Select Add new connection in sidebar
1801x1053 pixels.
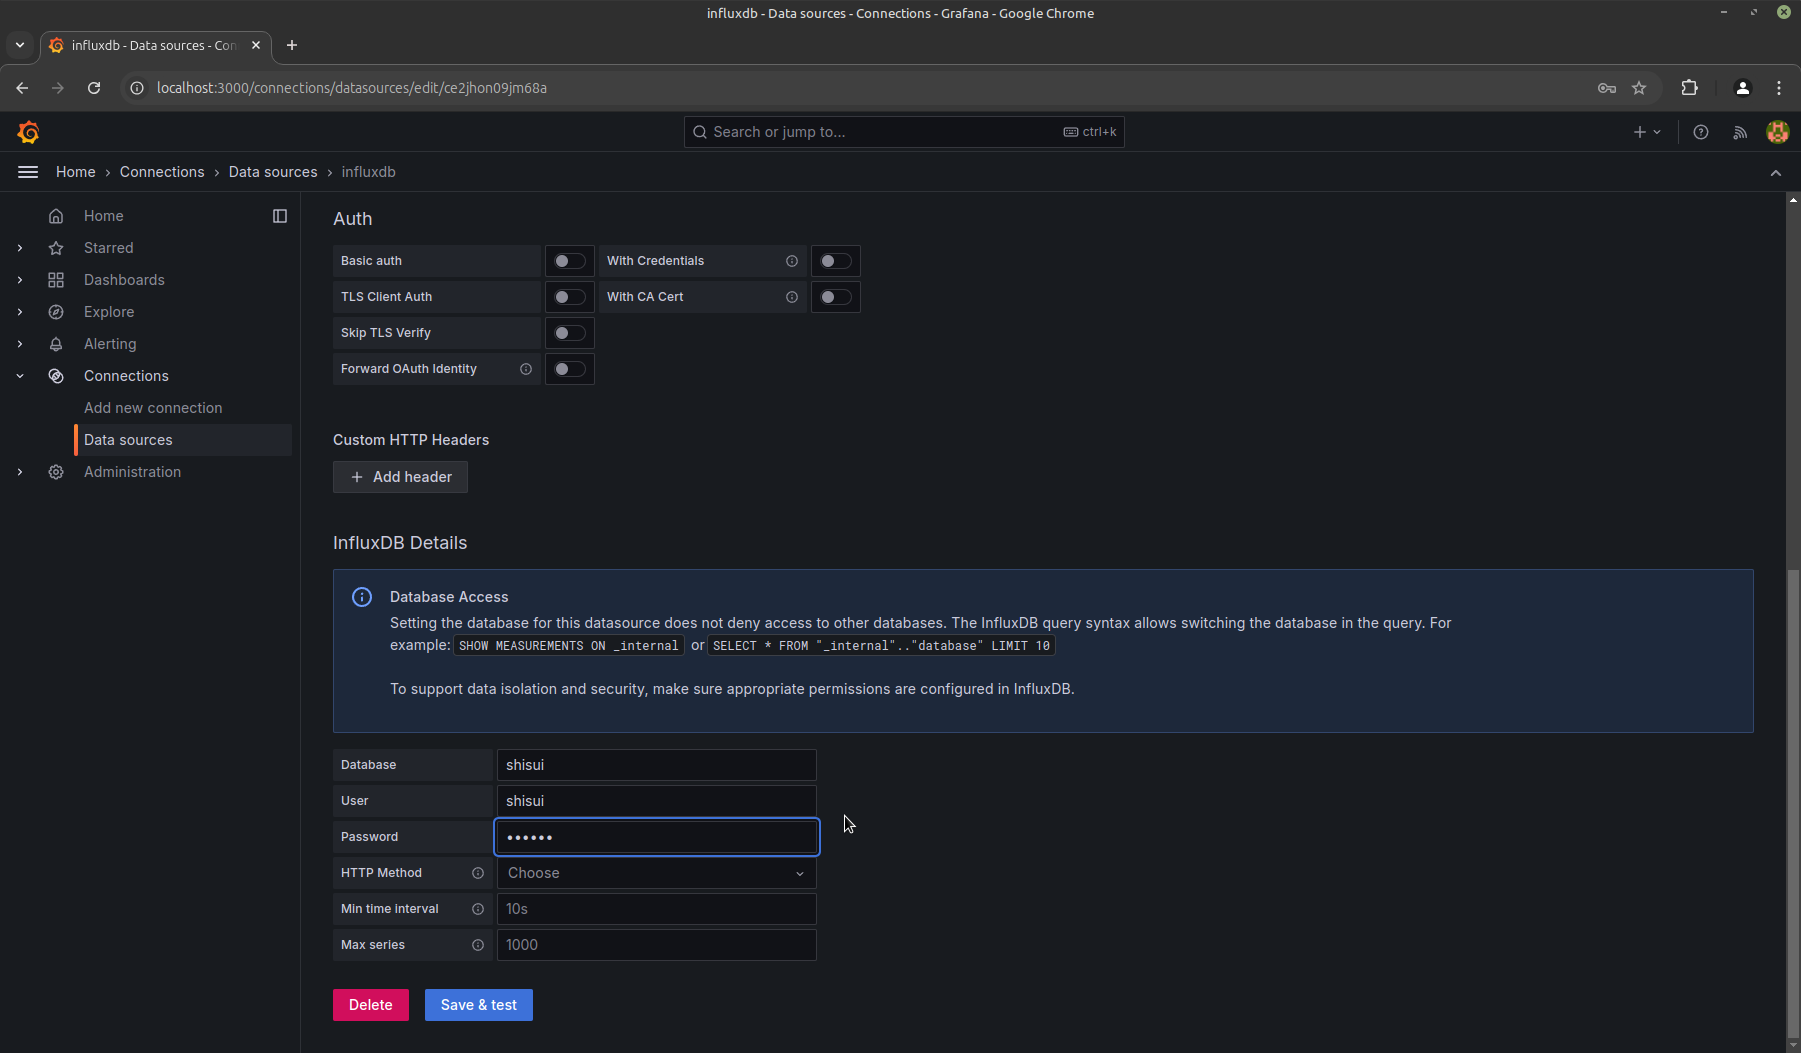(x=153, y=408)
